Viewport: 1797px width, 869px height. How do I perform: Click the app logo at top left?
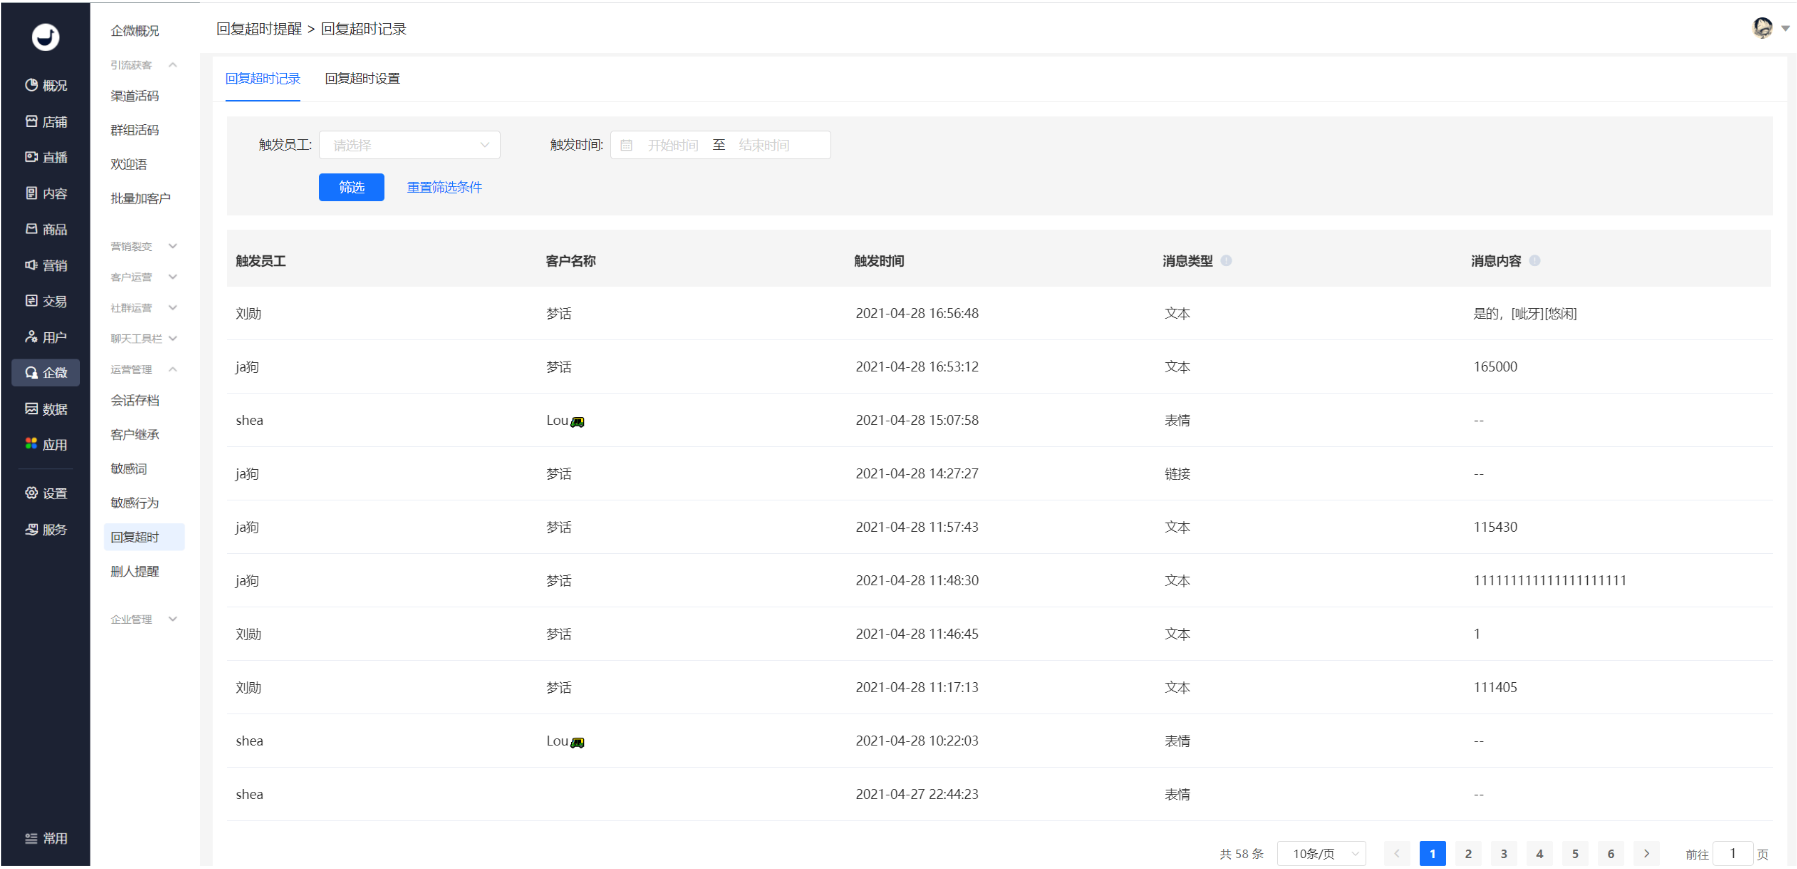coord(46,37)
